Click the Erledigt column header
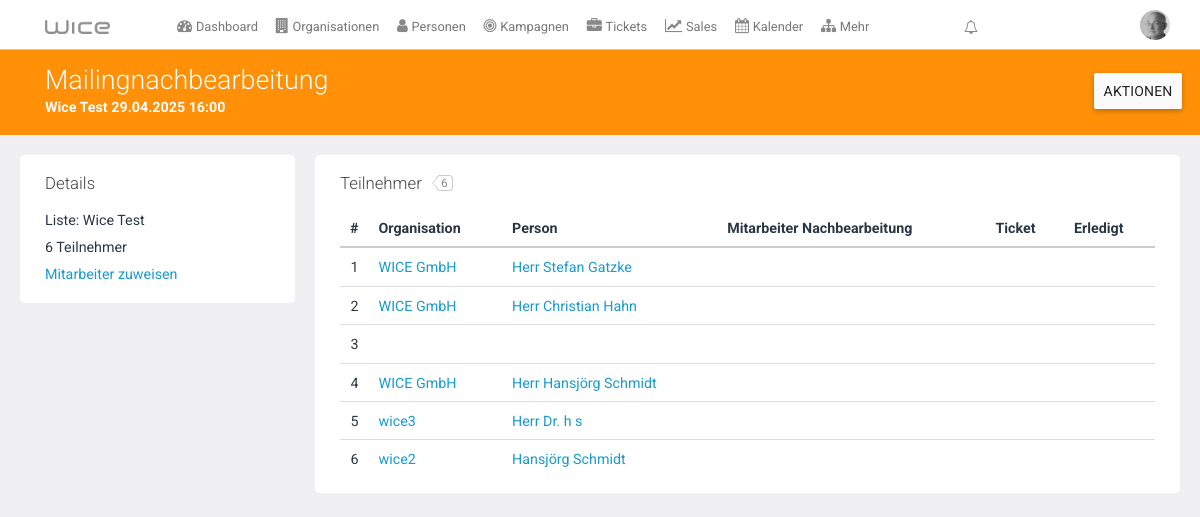The height and width of the screenshot is (517, 1200). point(1099,228)
